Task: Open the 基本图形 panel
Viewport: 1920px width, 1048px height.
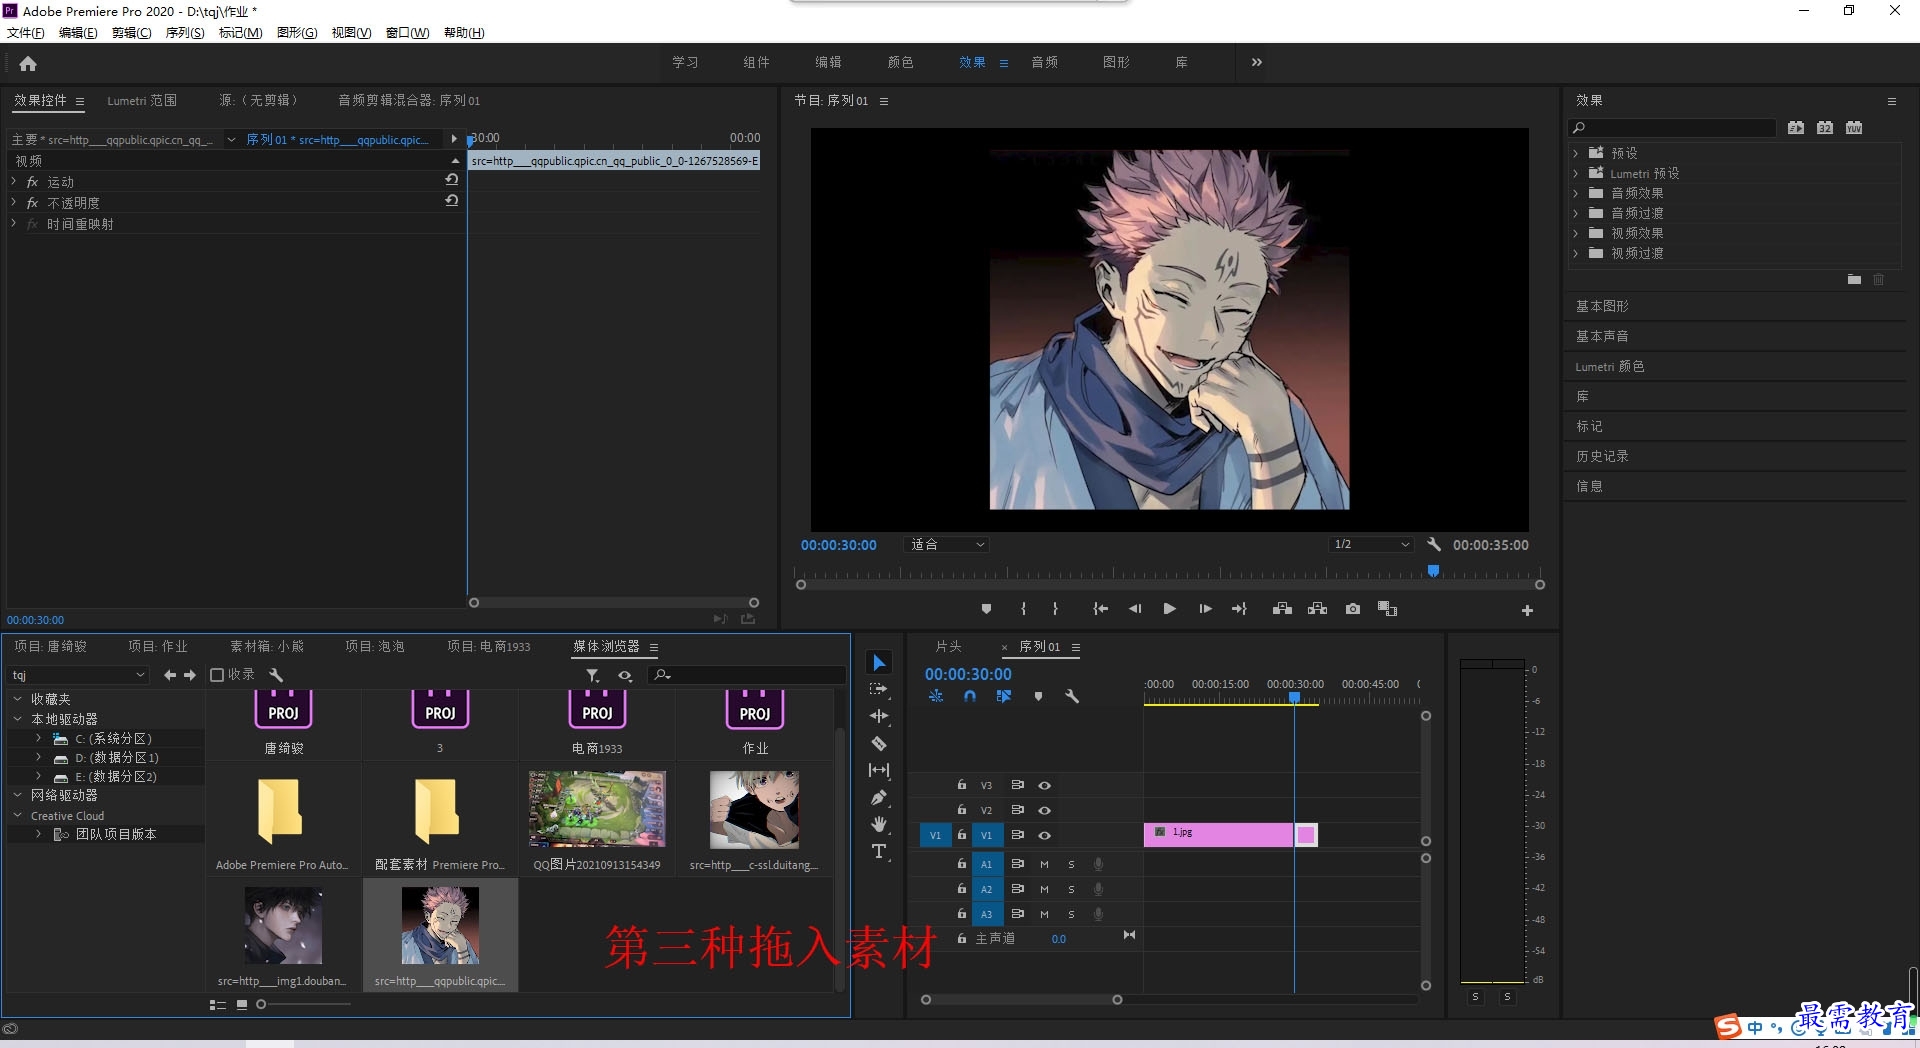Action: 1602,306
